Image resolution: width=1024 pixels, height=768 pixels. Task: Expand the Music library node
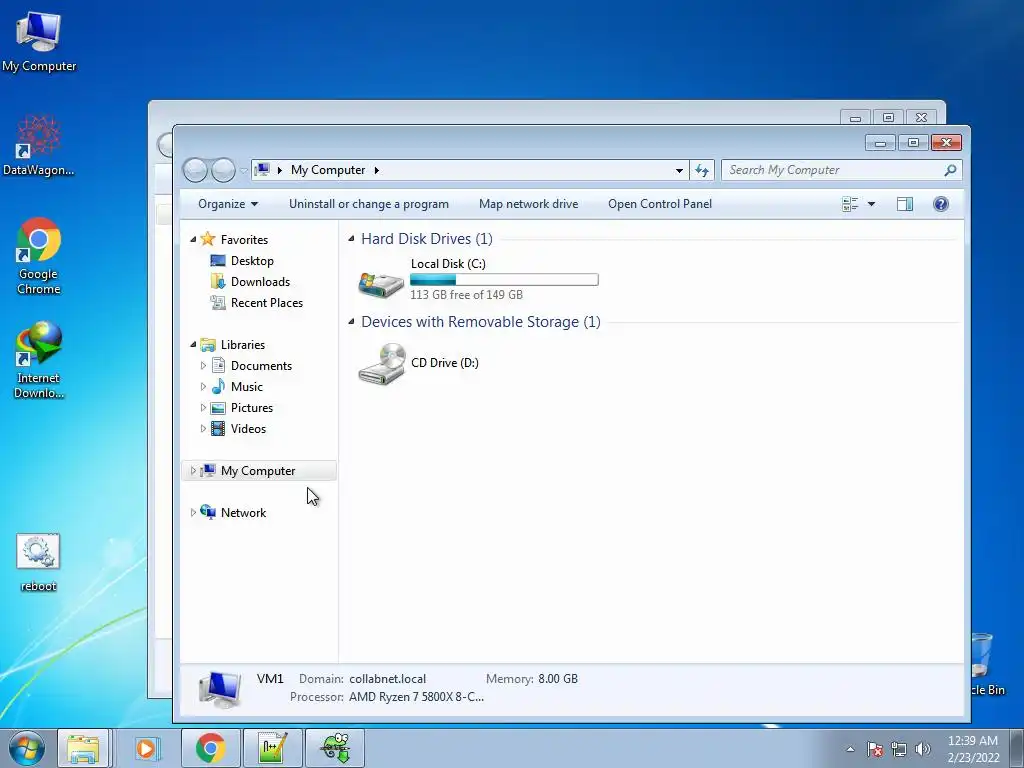(x=203, y=387)
